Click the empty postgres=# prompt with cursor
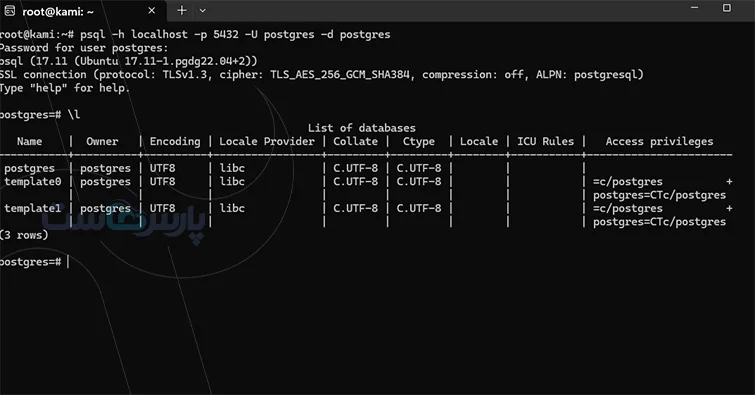 coord(35,262)
